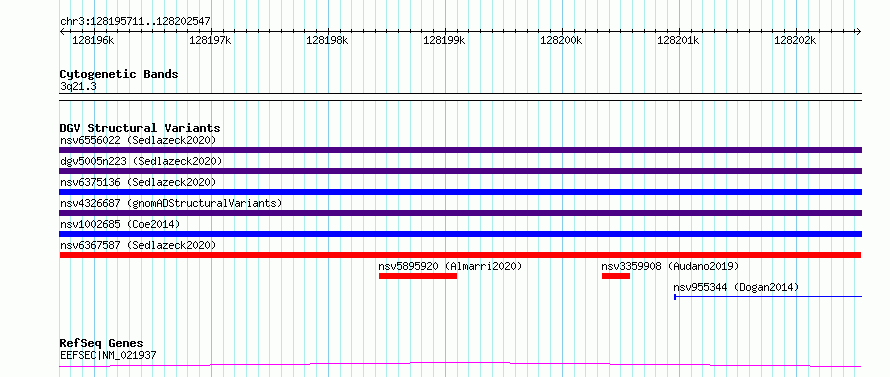Click the DGV Structural Variants track title
The height and width of the screenshot is (377, 890).
tap(140, 128)
